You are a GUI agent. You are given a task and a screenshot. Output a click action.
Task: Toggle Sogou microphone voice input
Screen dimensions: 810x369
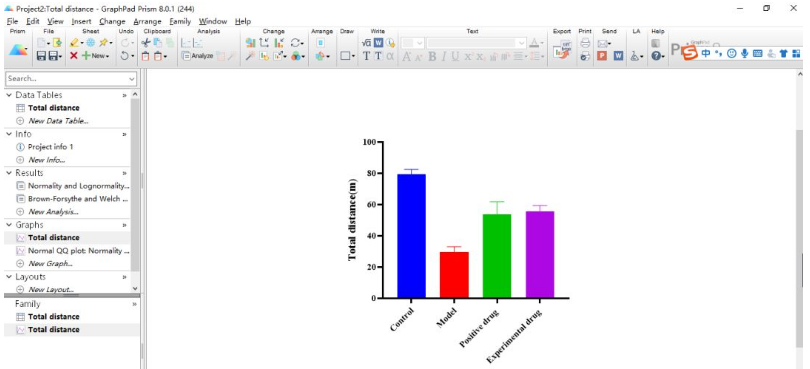point(744,53)
